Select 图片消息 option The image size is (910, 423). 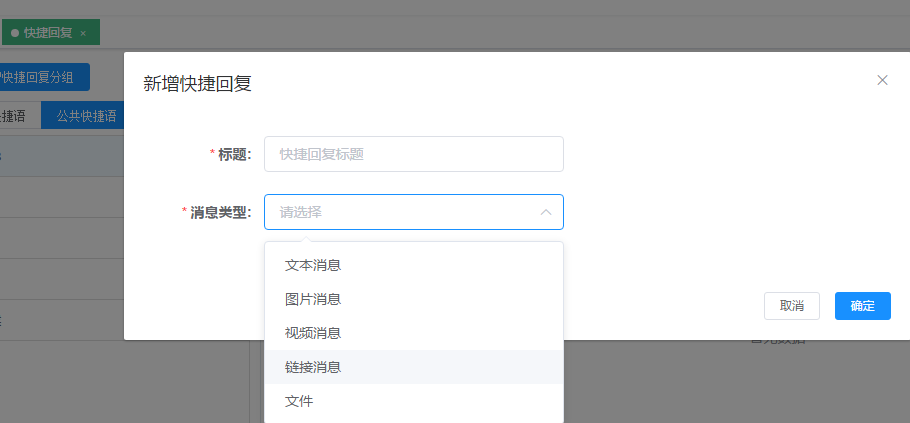point(313,299)
